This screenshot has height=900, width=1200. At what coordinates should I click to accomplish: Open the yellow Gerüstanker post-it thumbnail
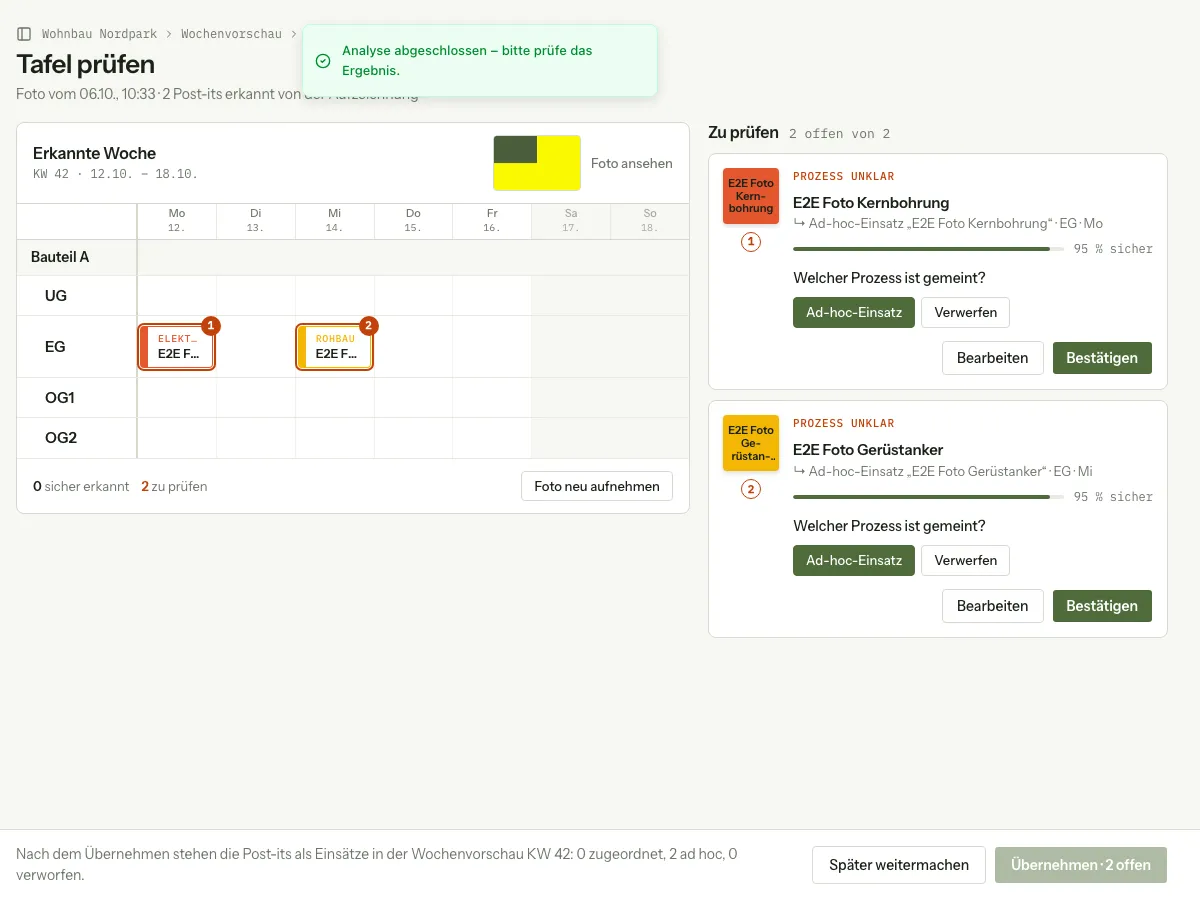pos(751,444)
